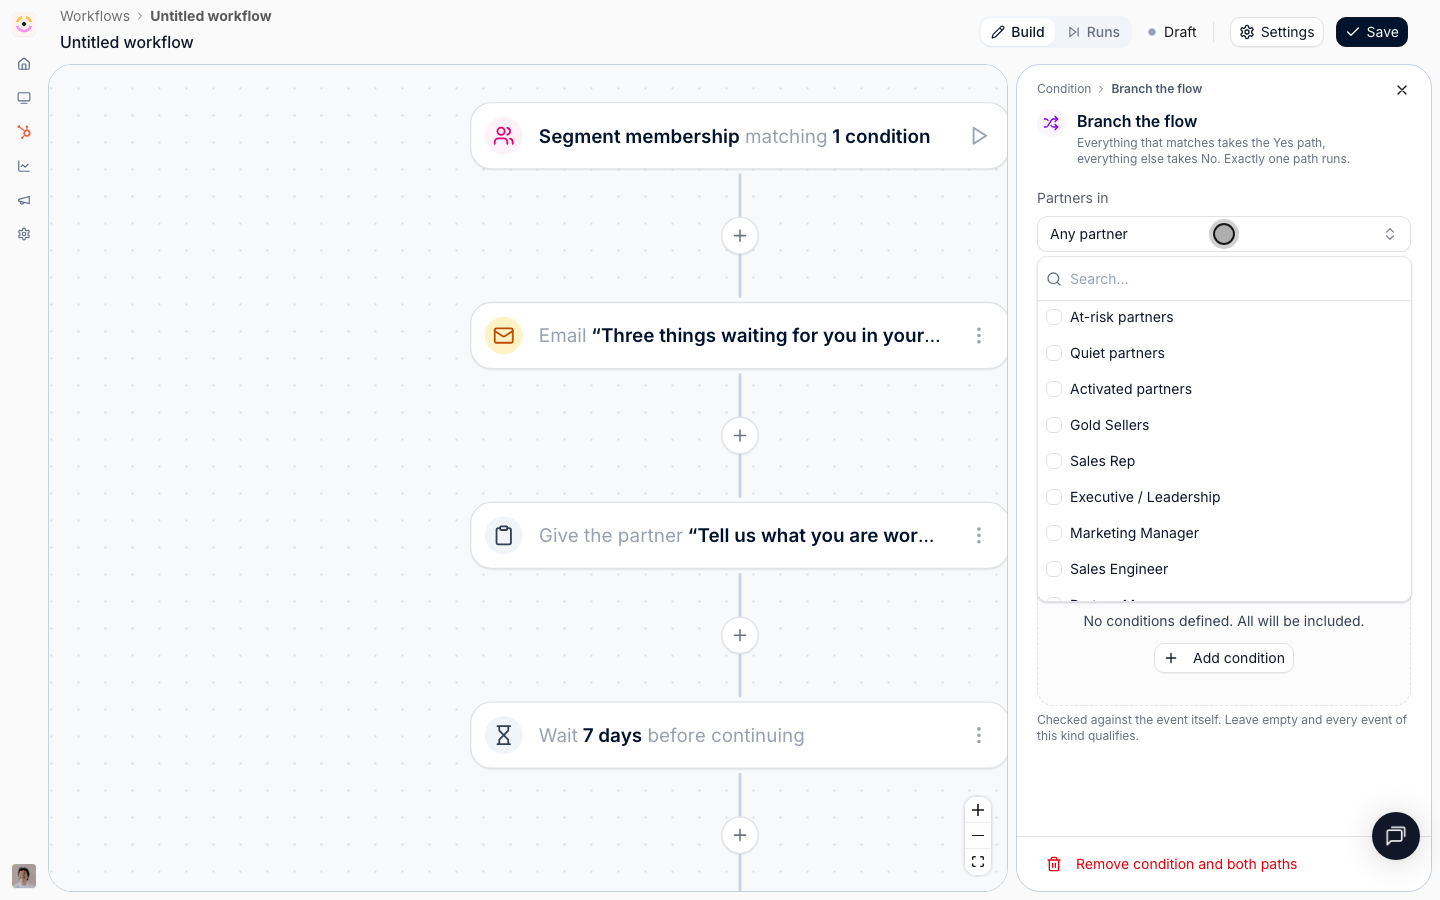The width and height of the screenshot is (1440, 900).
Task: Zoom in on the workflow canvas
Action: [x=978, y=810]
